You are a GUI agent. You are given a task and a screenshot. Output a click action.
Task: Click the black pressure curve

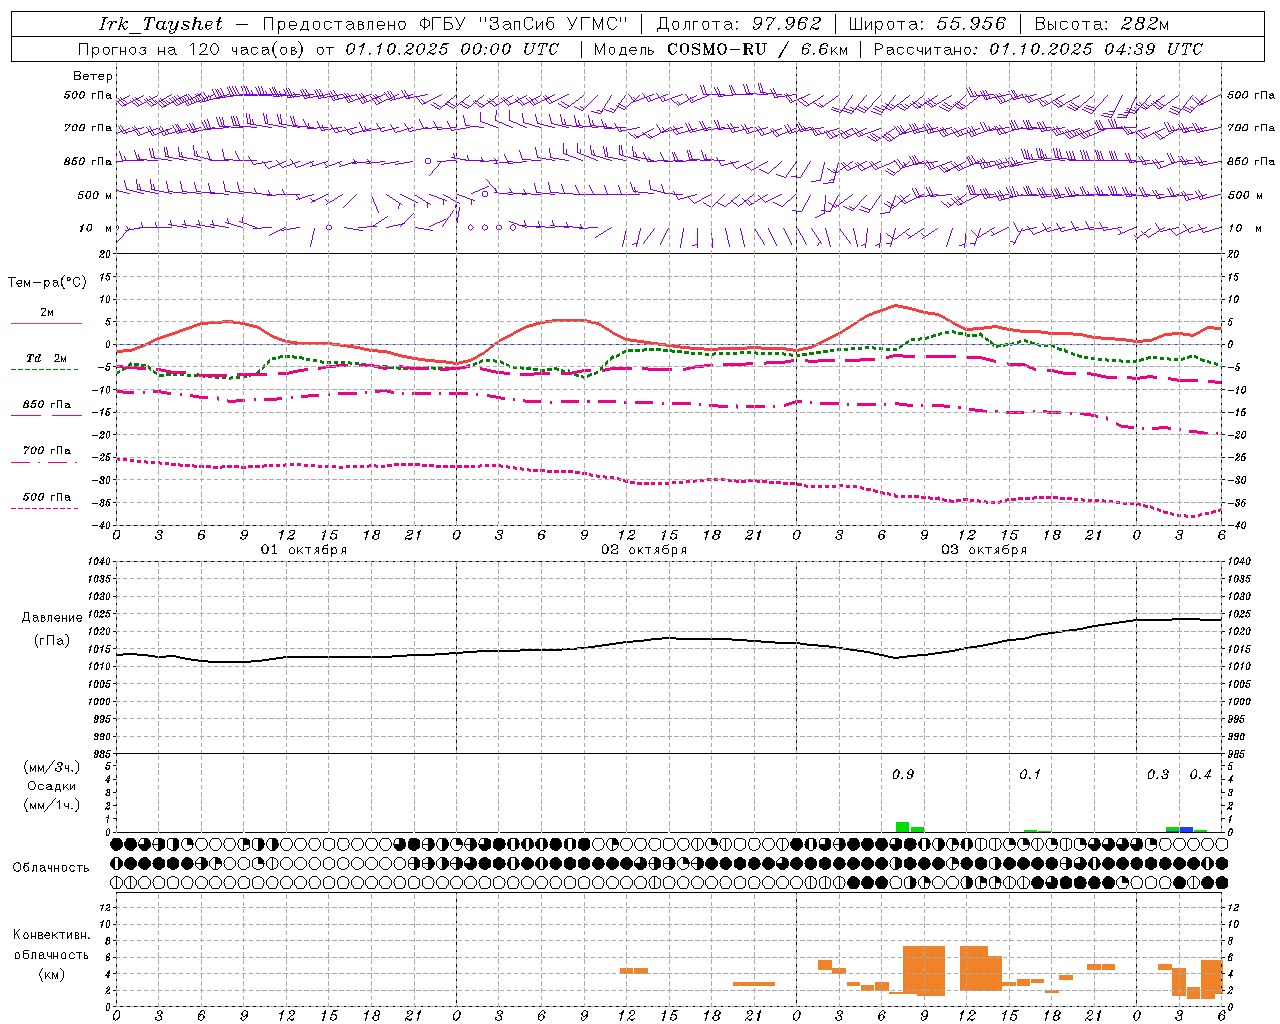668,638
